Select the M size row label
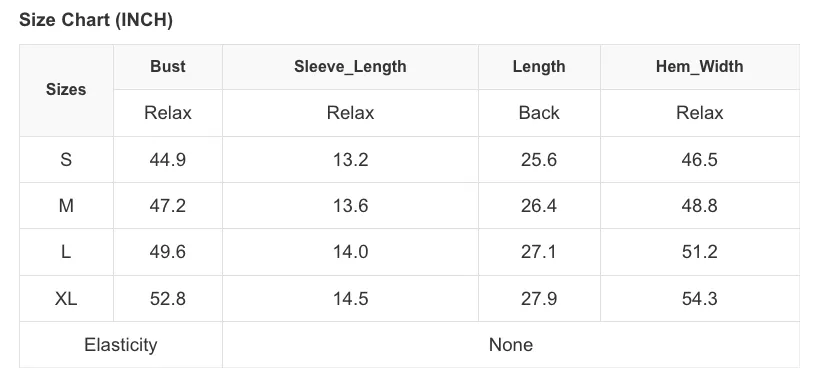The width and height of the screenshot is (840, 388). [66, 205]
